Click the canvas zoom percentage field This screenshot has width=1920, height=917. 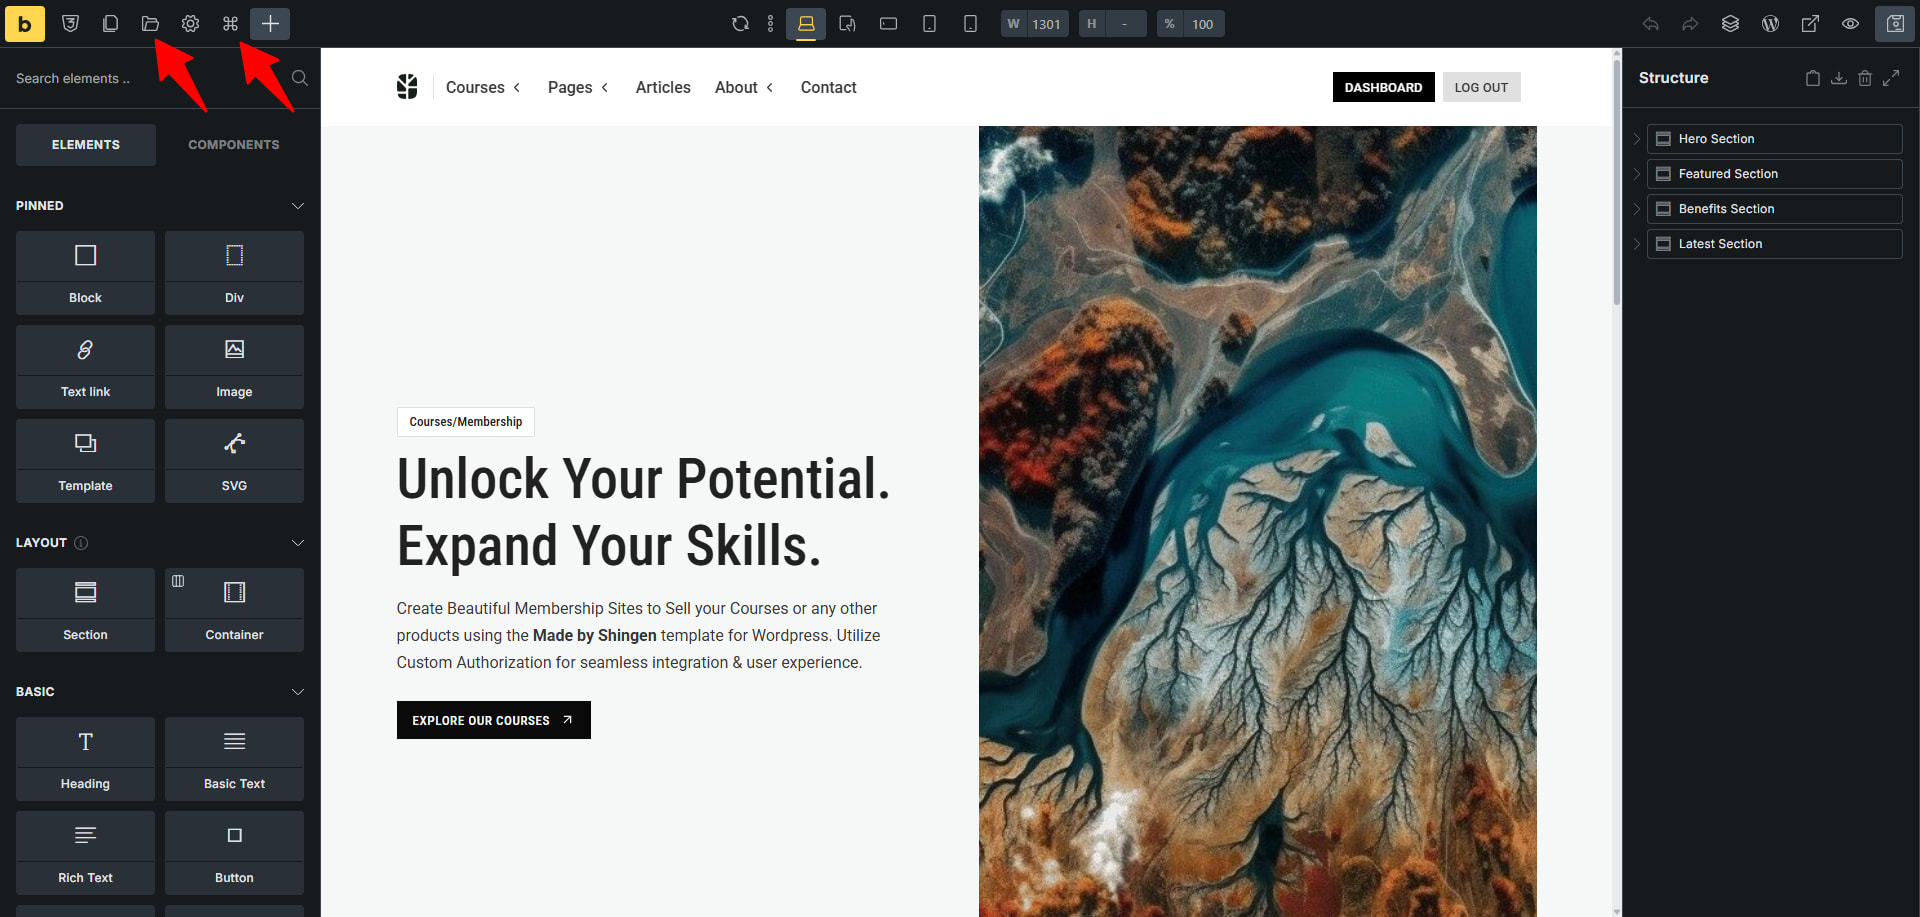(1202, 24)
